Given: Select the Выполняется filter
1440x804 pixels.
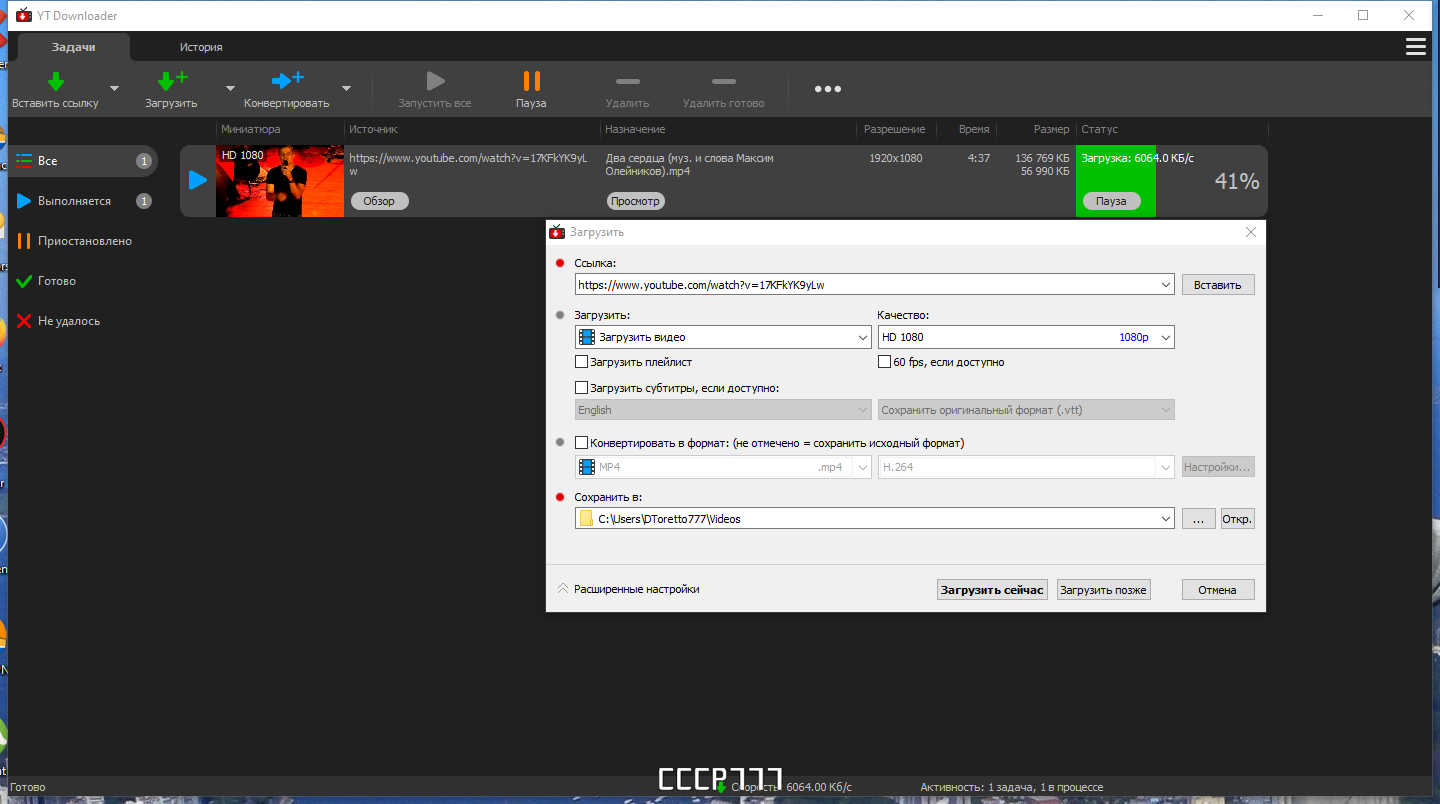Looking at the screenshot, I should tap(83, 201).
